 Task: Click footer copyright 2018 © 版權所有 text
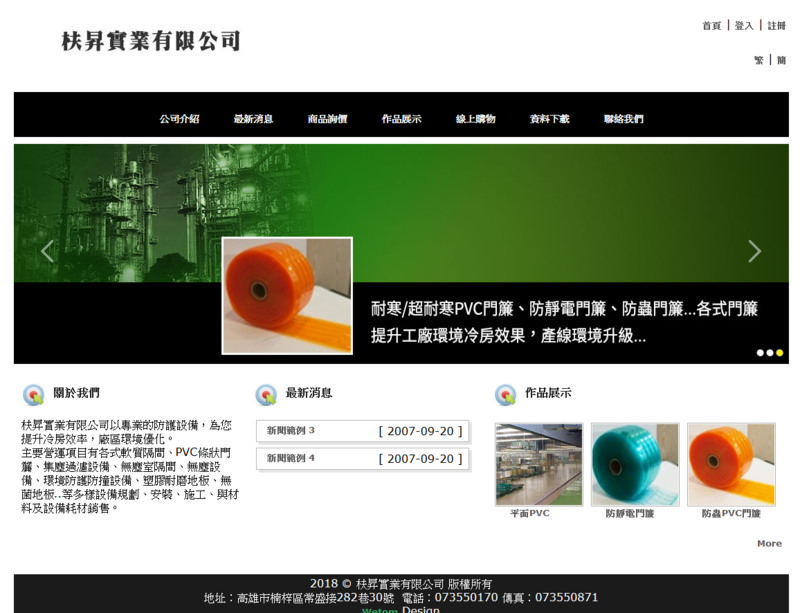(x=401, y=584)
